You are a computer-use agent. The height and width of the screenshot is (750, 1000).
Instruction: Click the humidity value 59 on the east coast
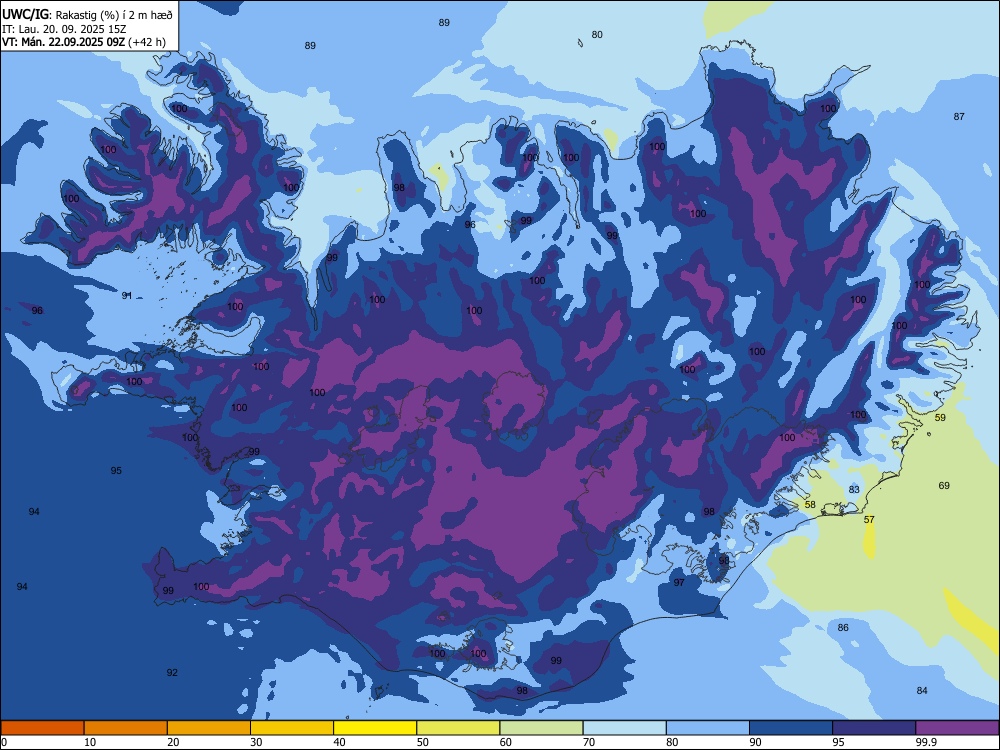point(940,418)
